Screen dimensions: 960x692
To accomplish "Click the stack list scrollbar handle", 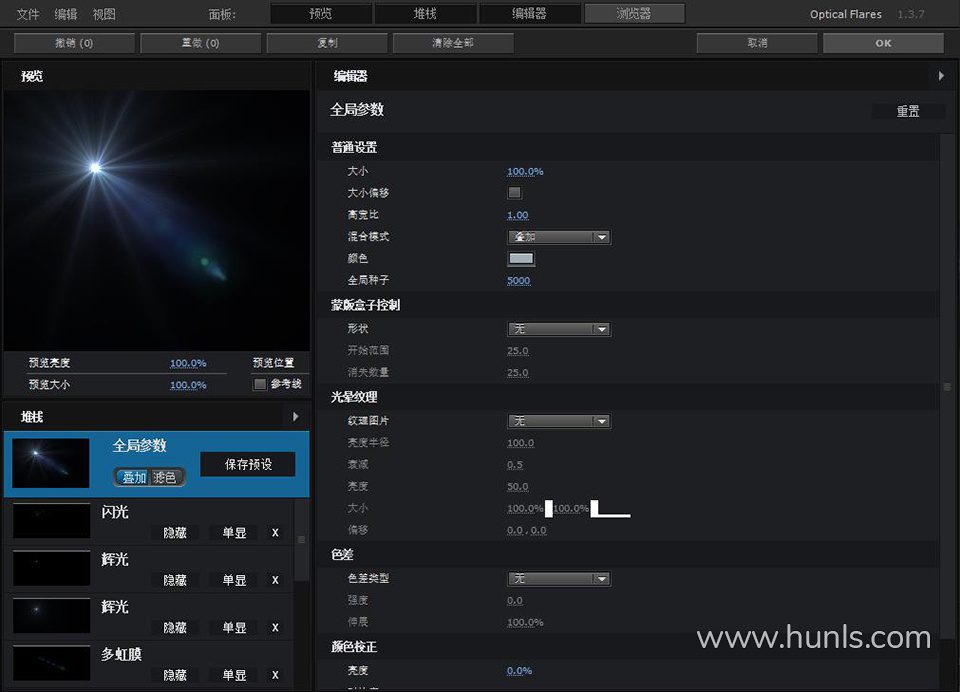I will click(301, 540).
